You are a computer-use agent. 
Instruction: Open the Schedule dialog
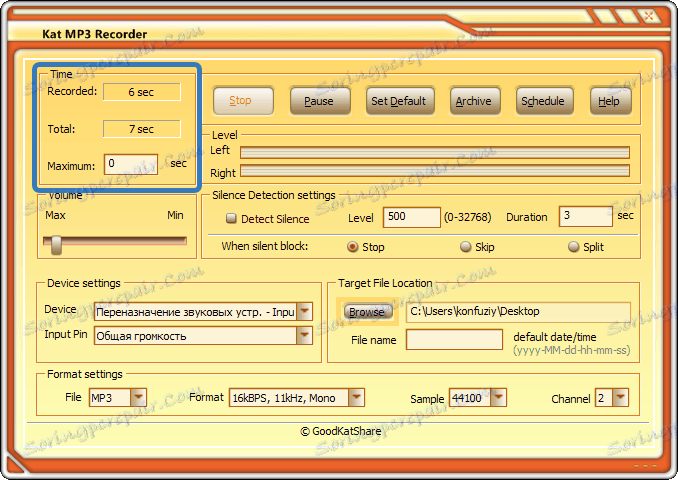(544, 101)
